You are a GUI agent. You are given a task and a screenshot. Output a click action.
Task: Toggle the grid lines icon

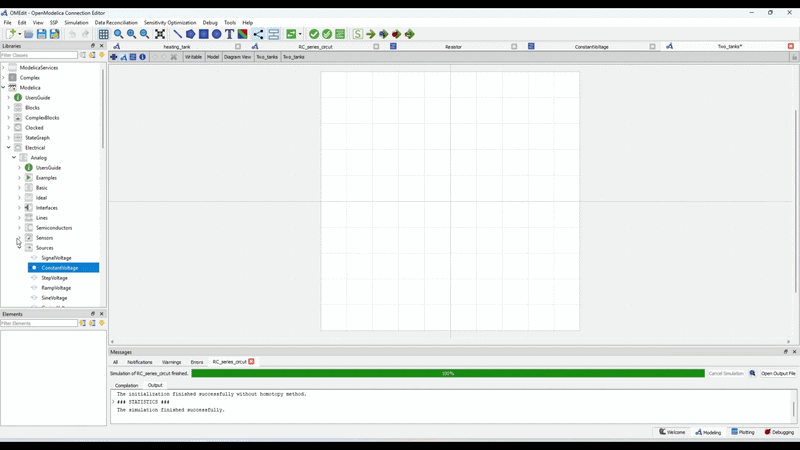point(104,34)
